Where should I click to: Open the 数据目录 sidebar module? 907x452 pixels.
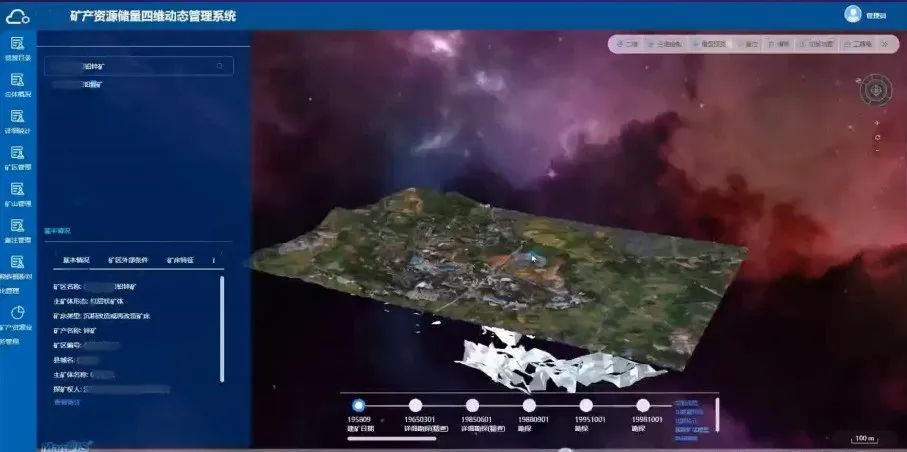pos(17,49)
